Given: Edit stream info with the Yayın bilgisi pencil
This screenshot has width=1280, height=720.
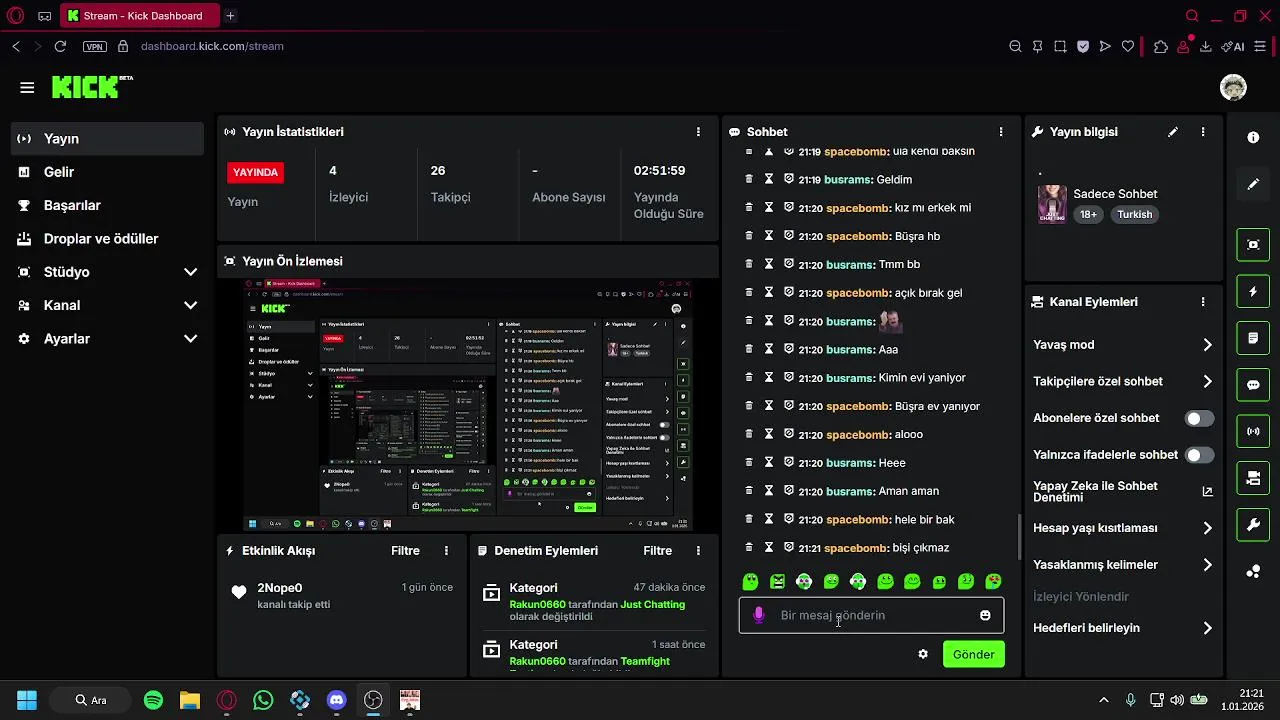Looking at the screenshot, I should coord(1173,132).
